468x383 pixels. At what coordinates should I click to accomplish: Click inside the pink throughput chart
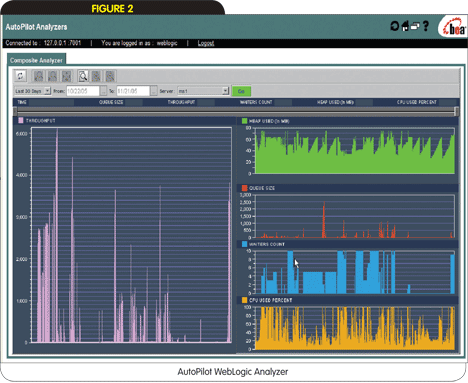click(x=131, y=235)
